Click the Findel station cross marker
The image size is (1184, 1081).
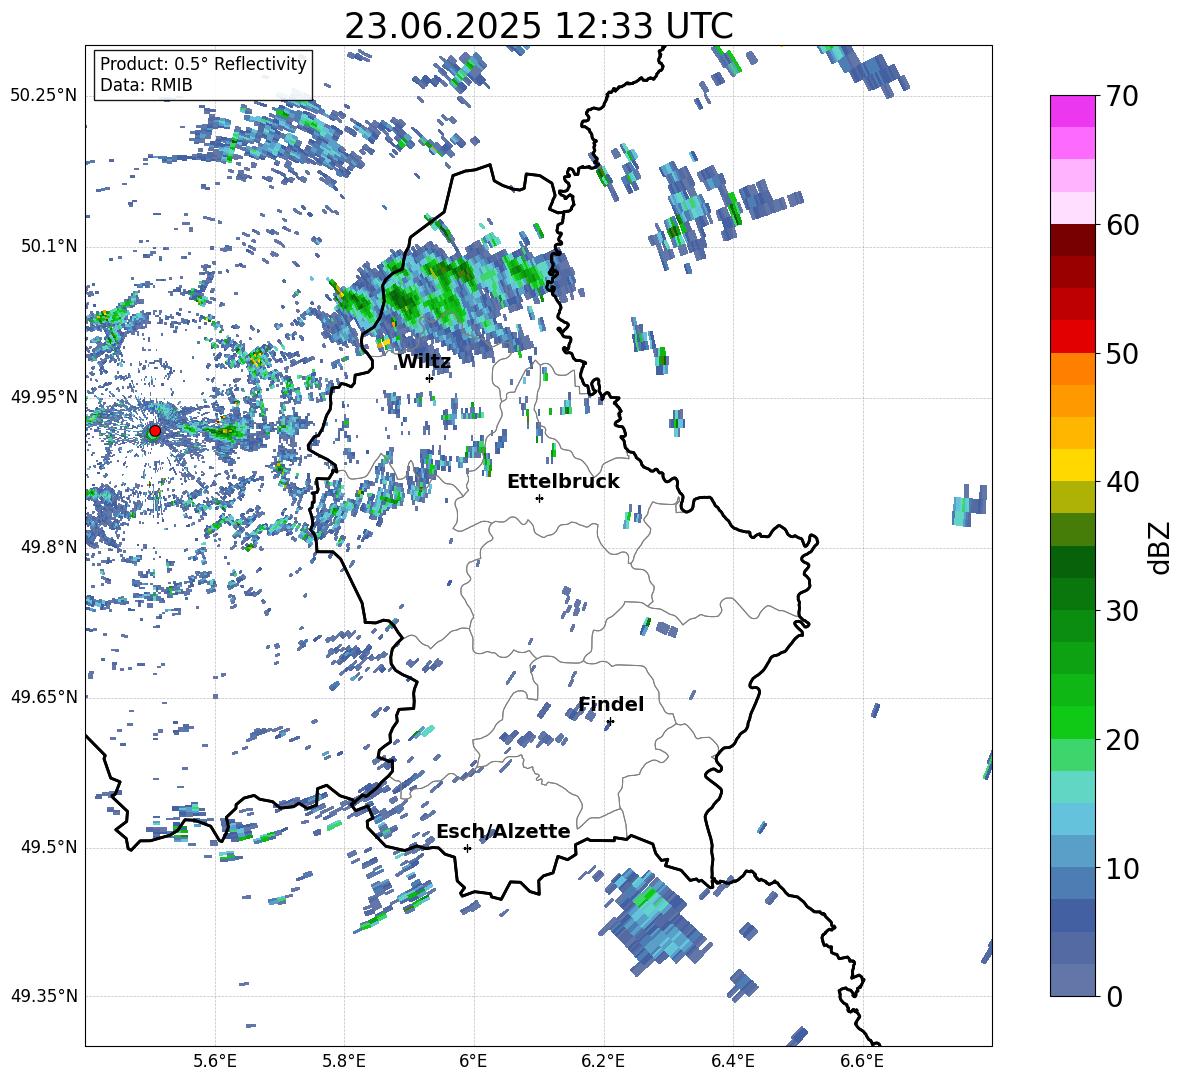coord(610,722)
